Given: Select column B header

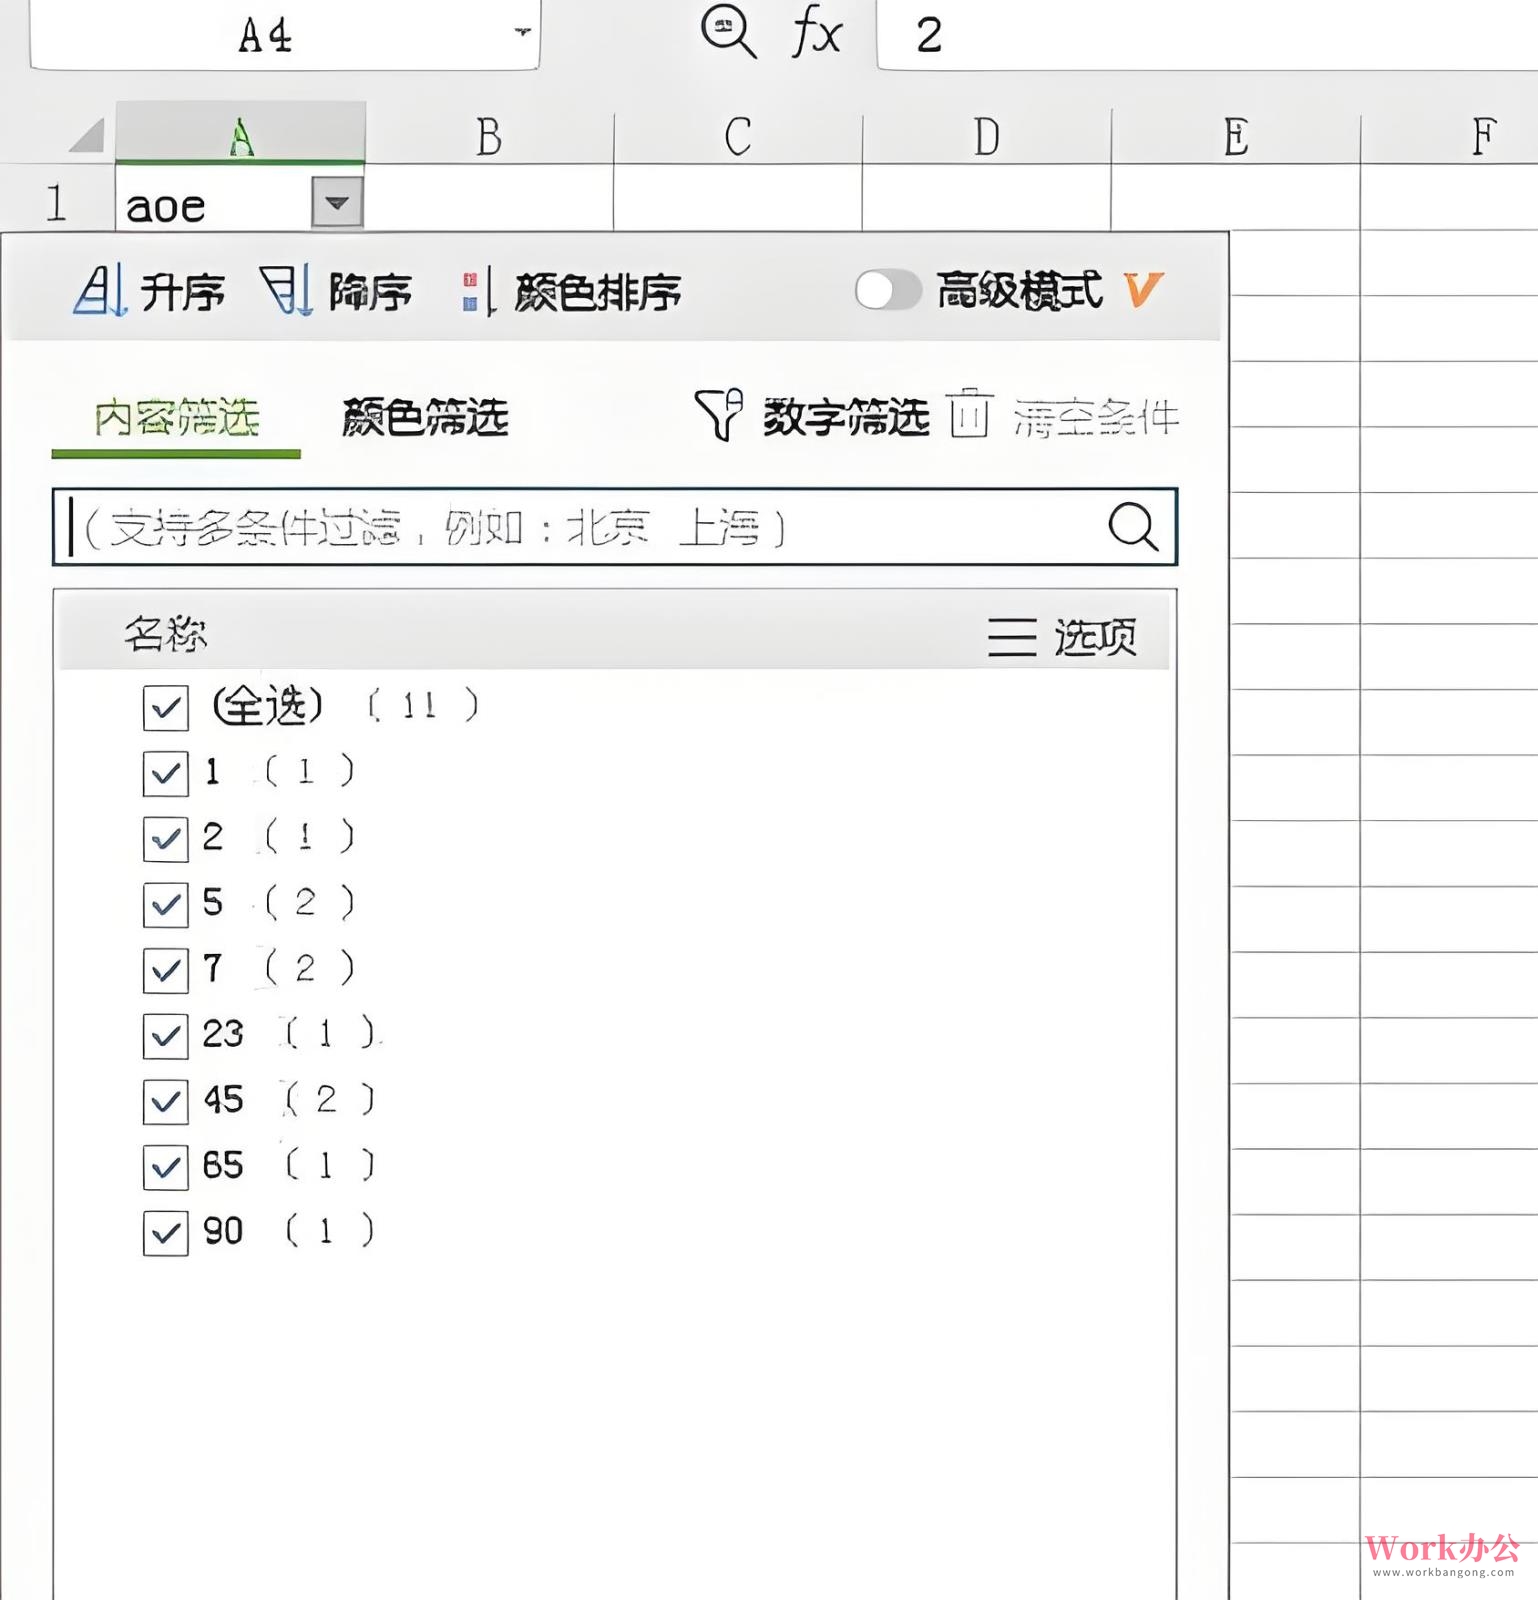Looking at the screenshot, I should (489, 136).
